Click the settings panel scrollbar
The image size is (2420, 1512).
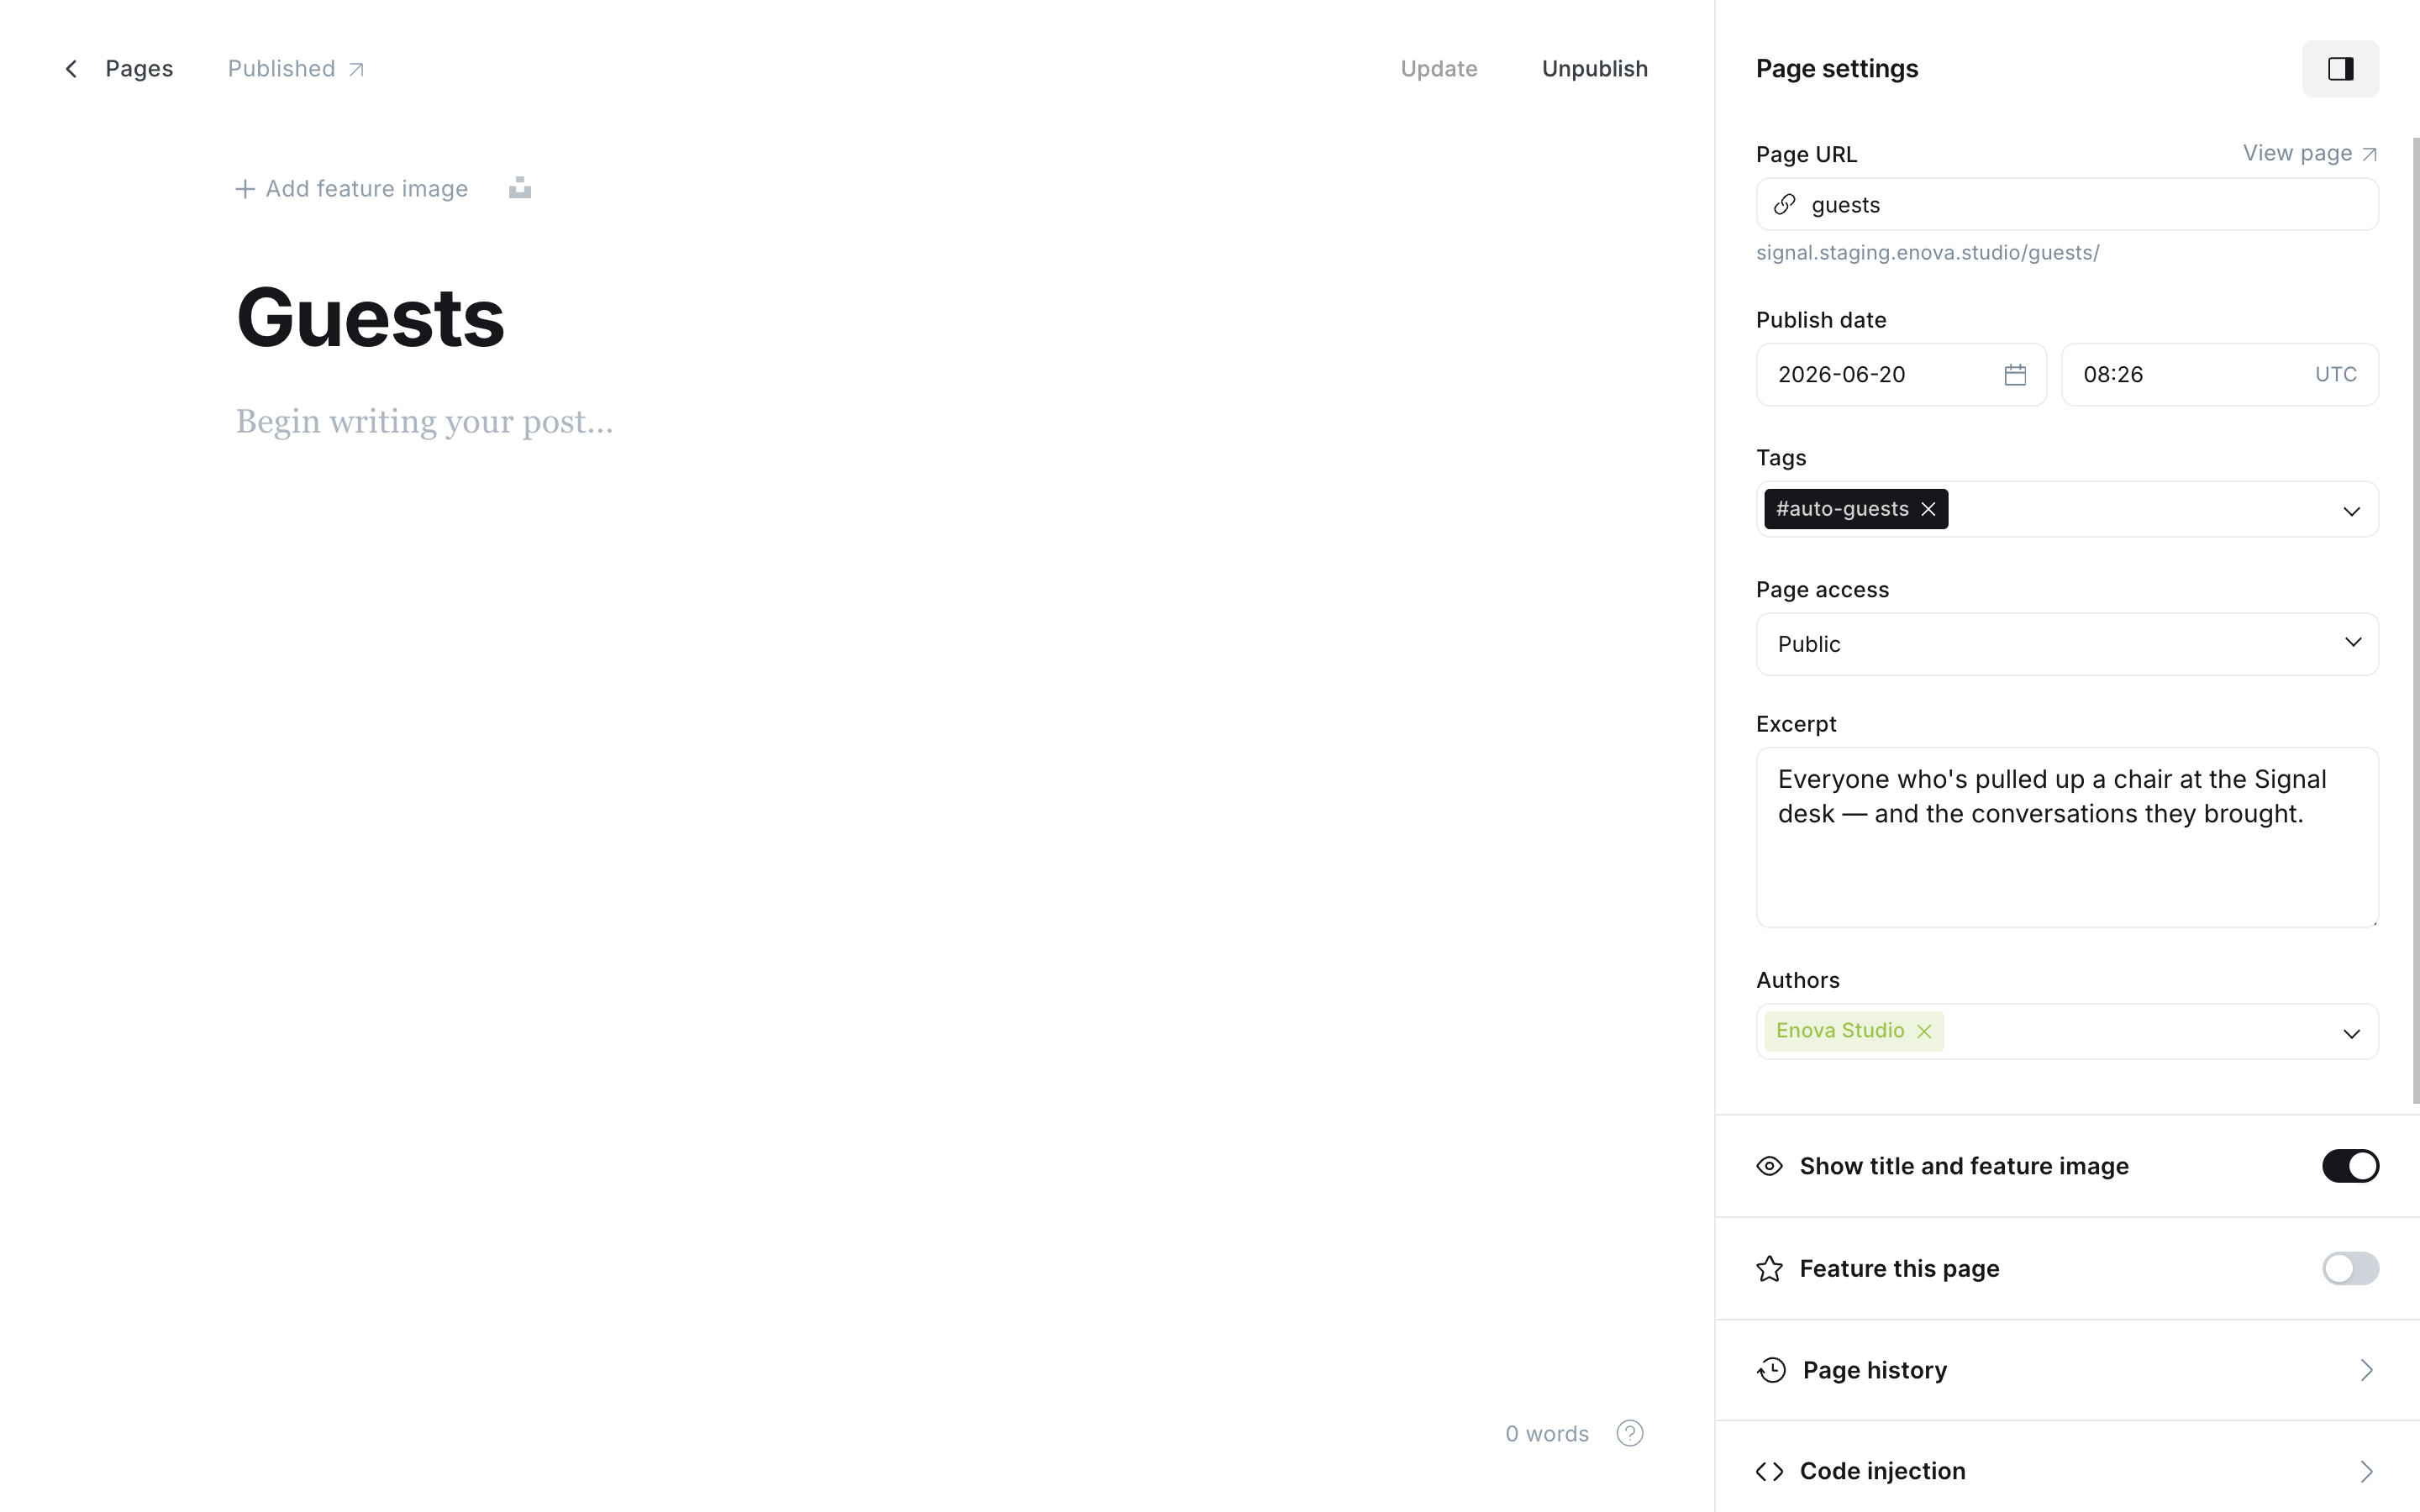(2415, 620)
